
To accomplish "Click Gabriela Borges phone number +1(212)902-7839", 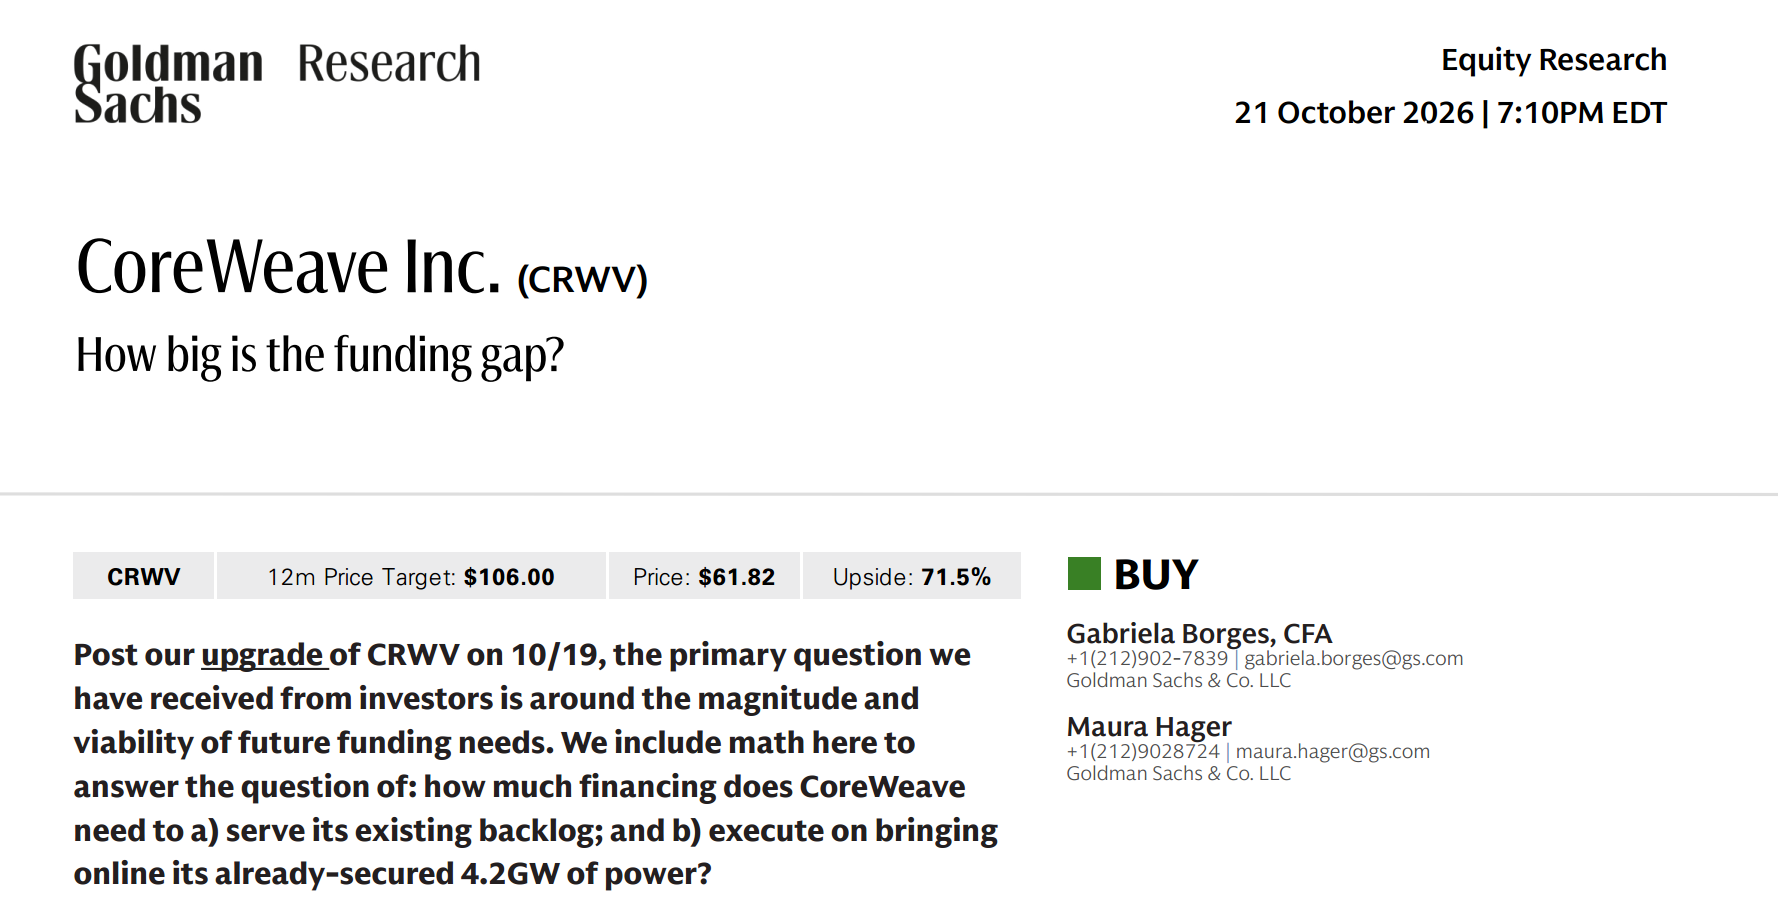I will point(1147,659).
